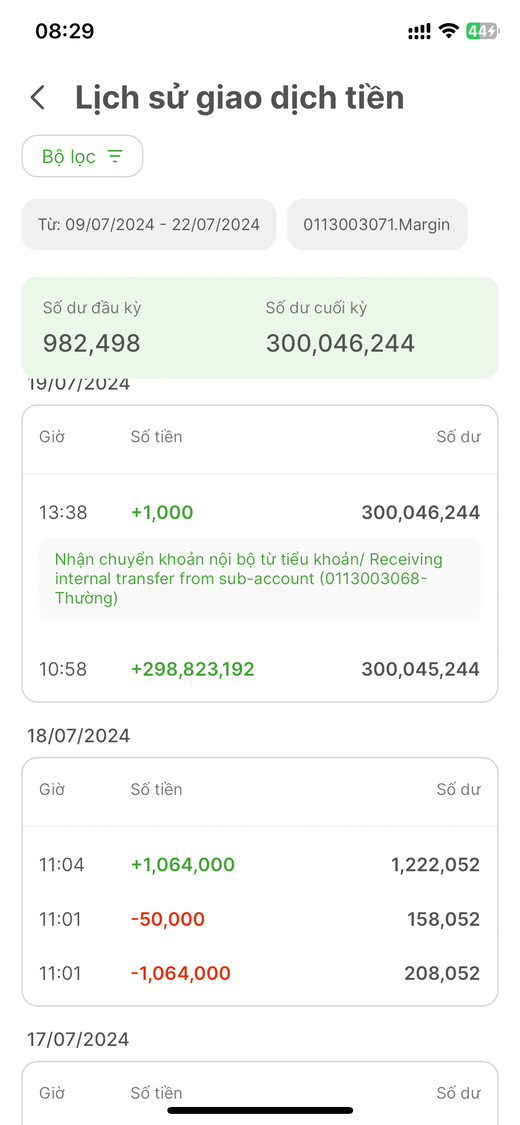The image size is (520, 1125).
Task: Tap the cellular signal icon
Action: pyautogui.click(x=420, y=31)
